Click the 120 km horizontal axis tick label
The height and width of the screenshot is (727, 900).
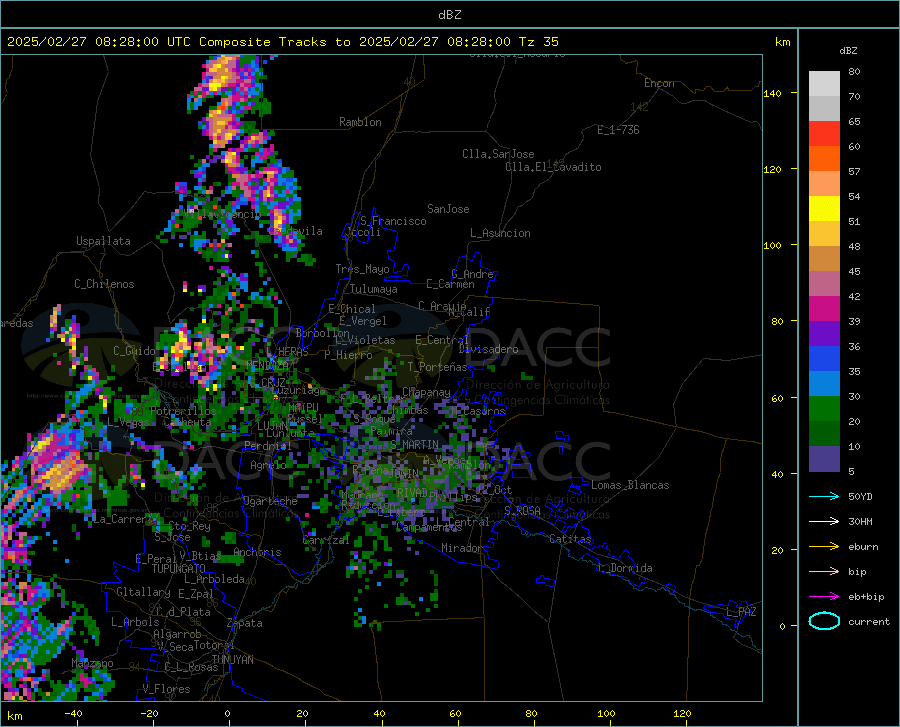coord(682,713)
